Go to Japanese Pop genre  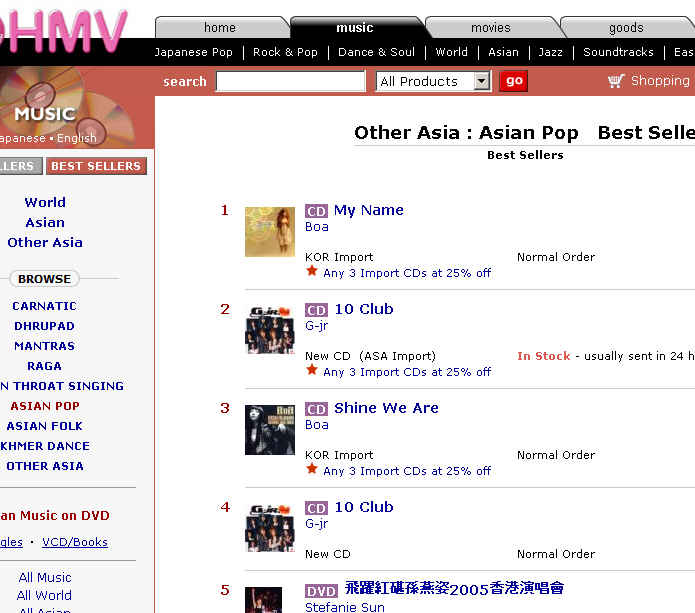(194, 52)
